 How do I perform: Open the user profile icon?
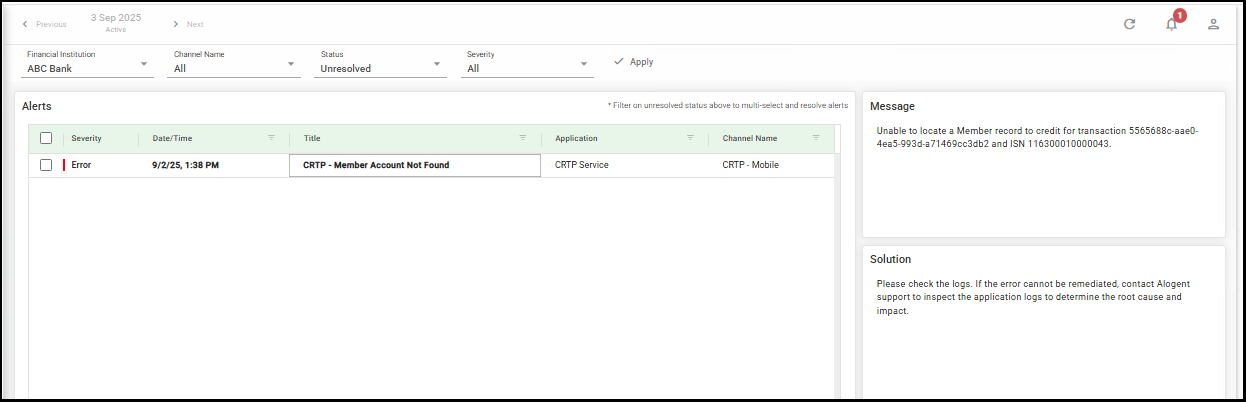1213,24
